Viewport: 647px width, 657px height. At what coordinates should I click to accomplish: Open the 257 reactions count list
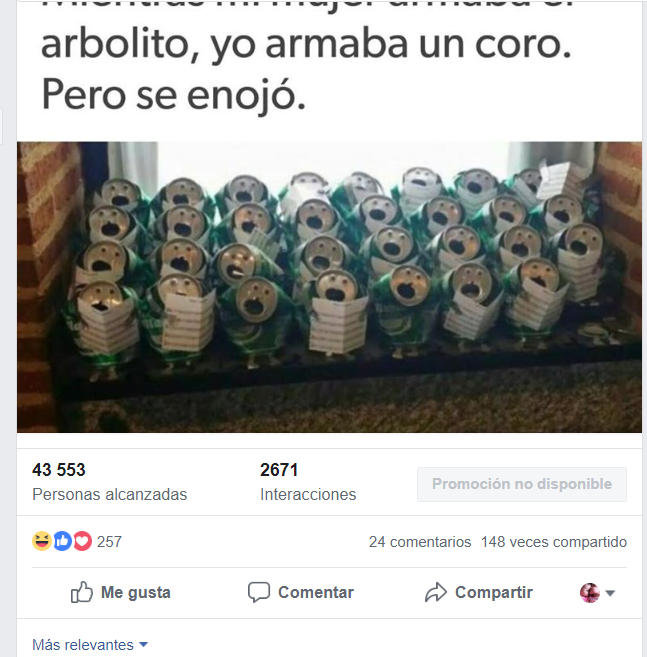pos(109,542)
